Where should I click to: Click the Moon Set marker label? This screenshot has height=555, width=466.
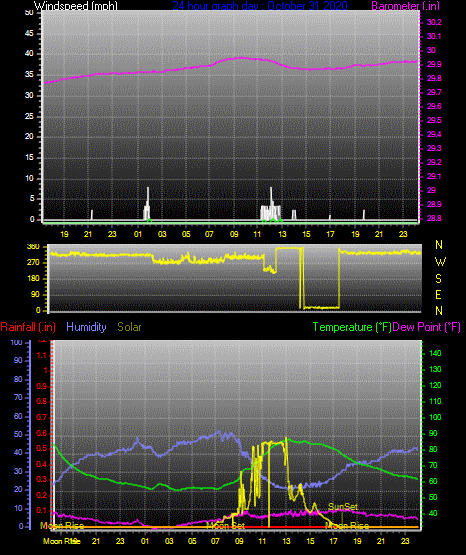225,526
